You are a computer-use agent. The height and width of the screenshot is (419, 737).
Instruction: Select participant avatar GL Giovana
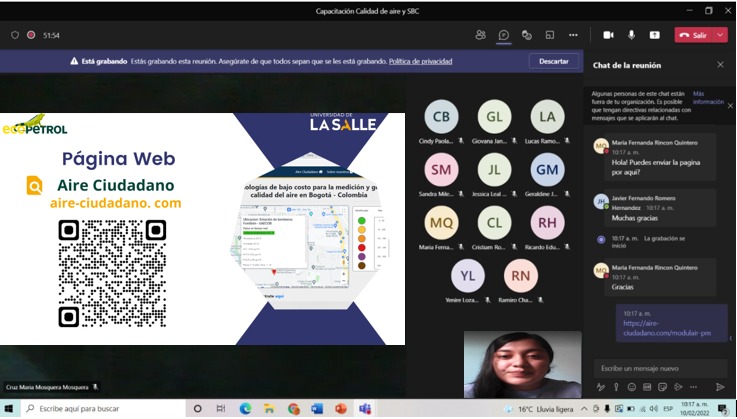click(x=494, y=117)
